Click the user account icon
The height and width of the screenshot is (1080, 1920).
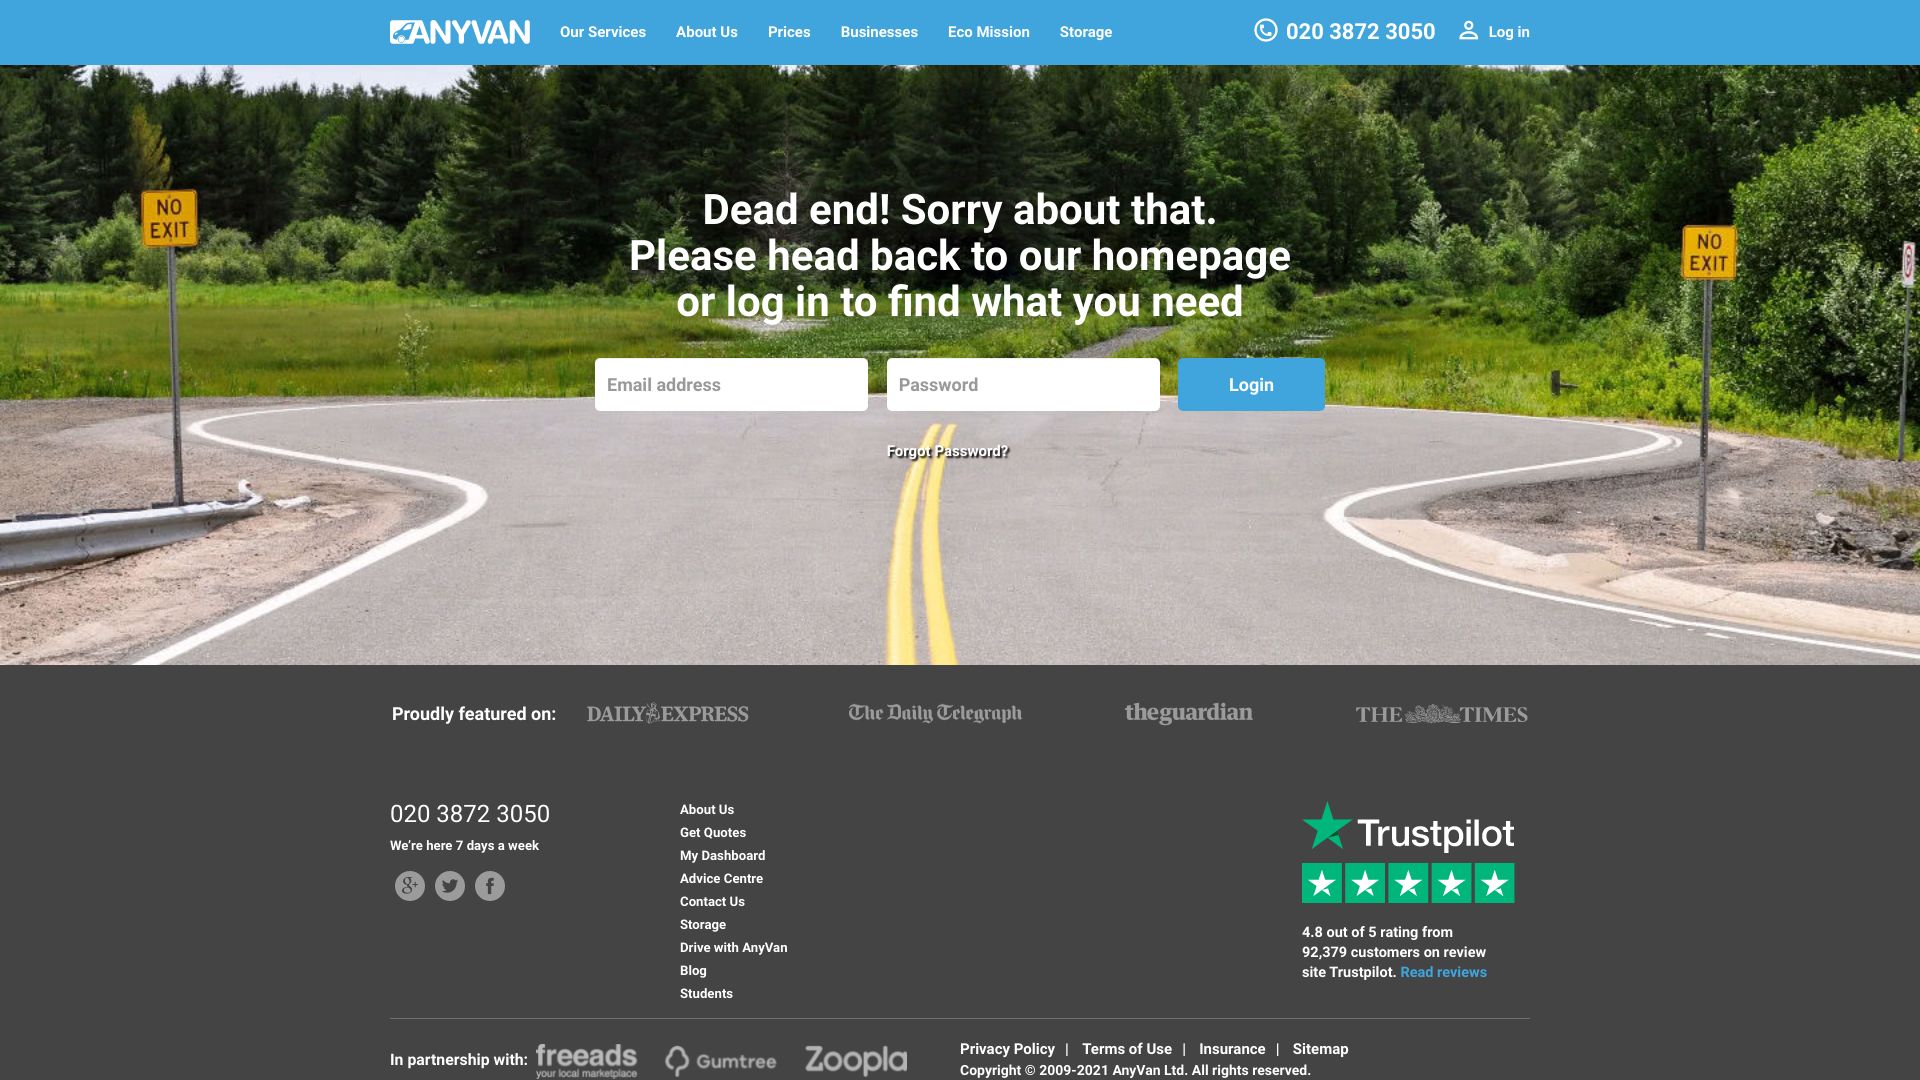click(1468, 32)
